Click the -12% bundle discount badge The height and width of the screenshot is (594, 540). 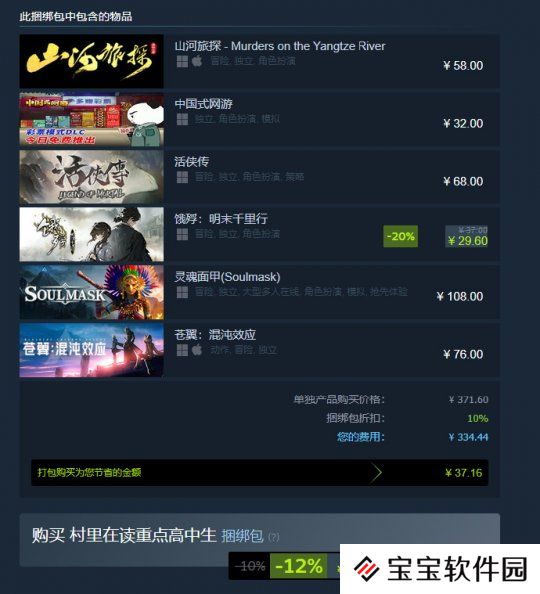[x=299, y=566]
